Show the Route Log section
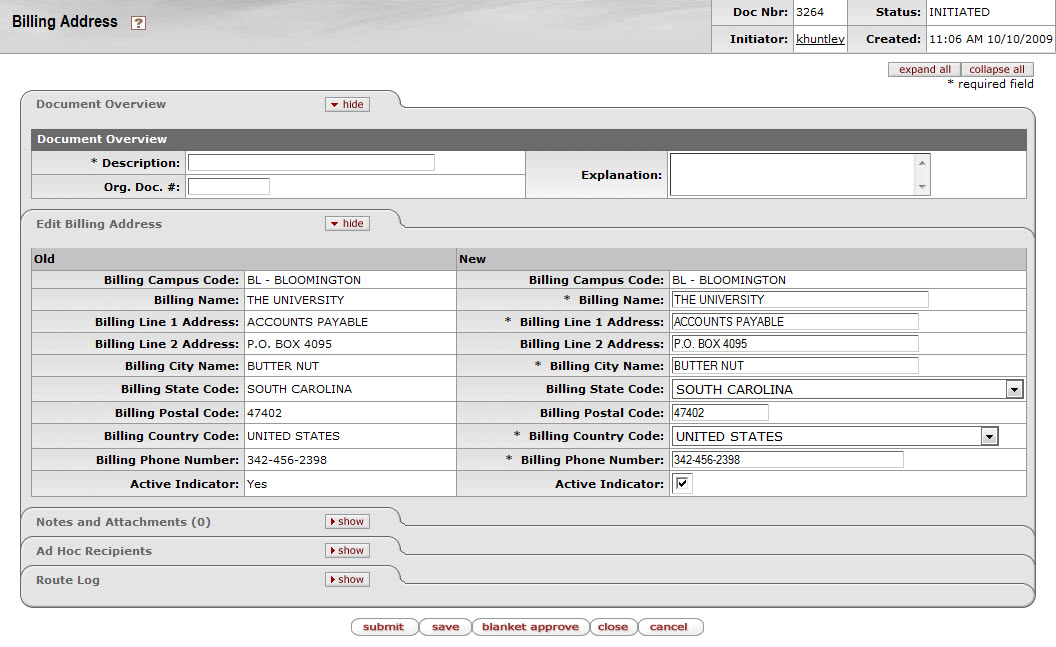Screen dimensions: 1056x647 coord(347,580)
